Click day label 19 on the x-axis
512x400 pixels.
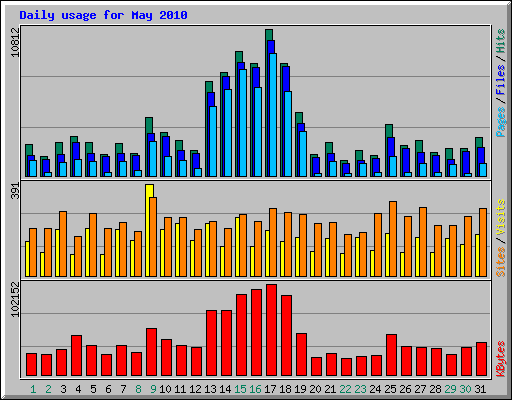(x=300, y=389)
